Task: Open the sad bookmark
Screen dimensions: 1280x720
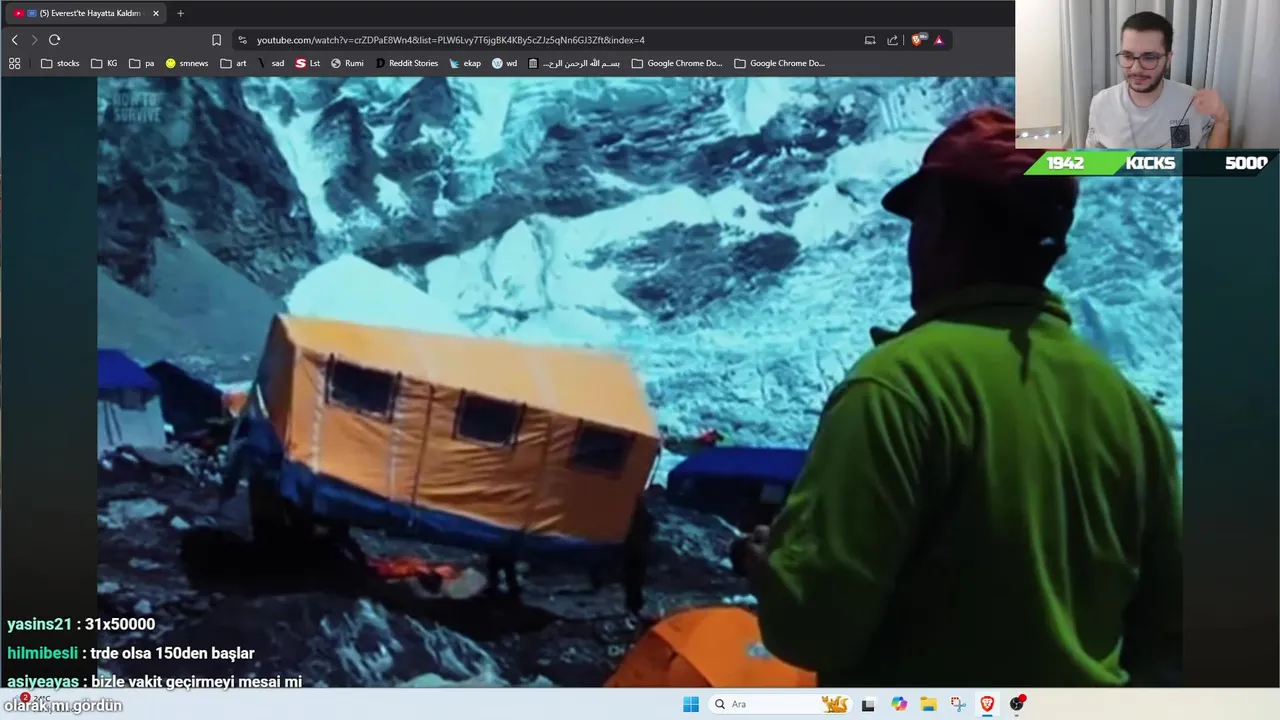Action: pos(270,63)
